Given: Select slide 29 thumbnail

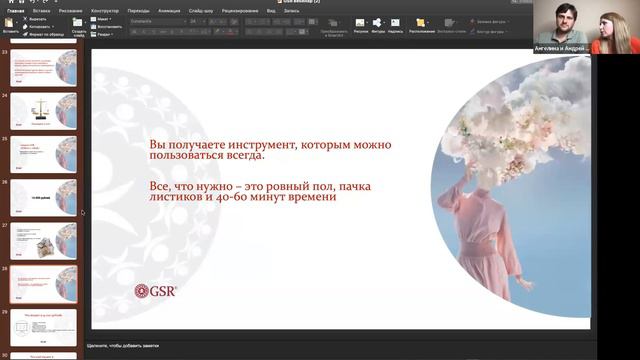Looking at the screenshot, I should tap(43, 327).
